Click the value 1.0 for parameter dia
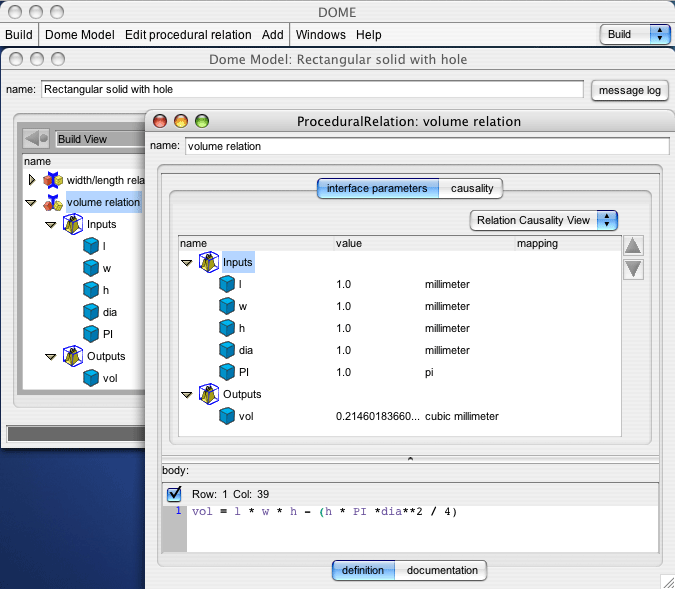 tap(344, 350)
